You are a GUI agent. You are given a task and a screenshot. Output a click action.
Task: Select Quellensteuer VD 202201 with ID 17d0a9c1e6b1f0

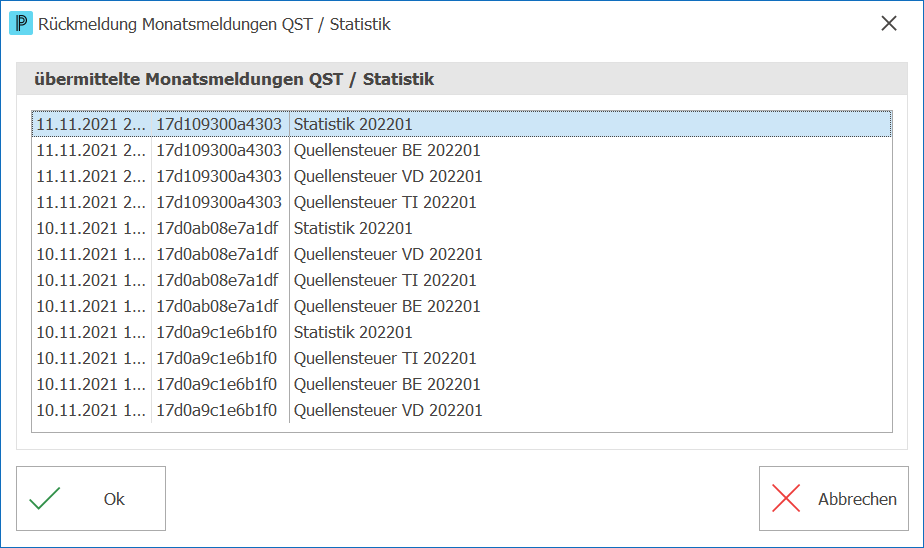click(x=461, y=410)
